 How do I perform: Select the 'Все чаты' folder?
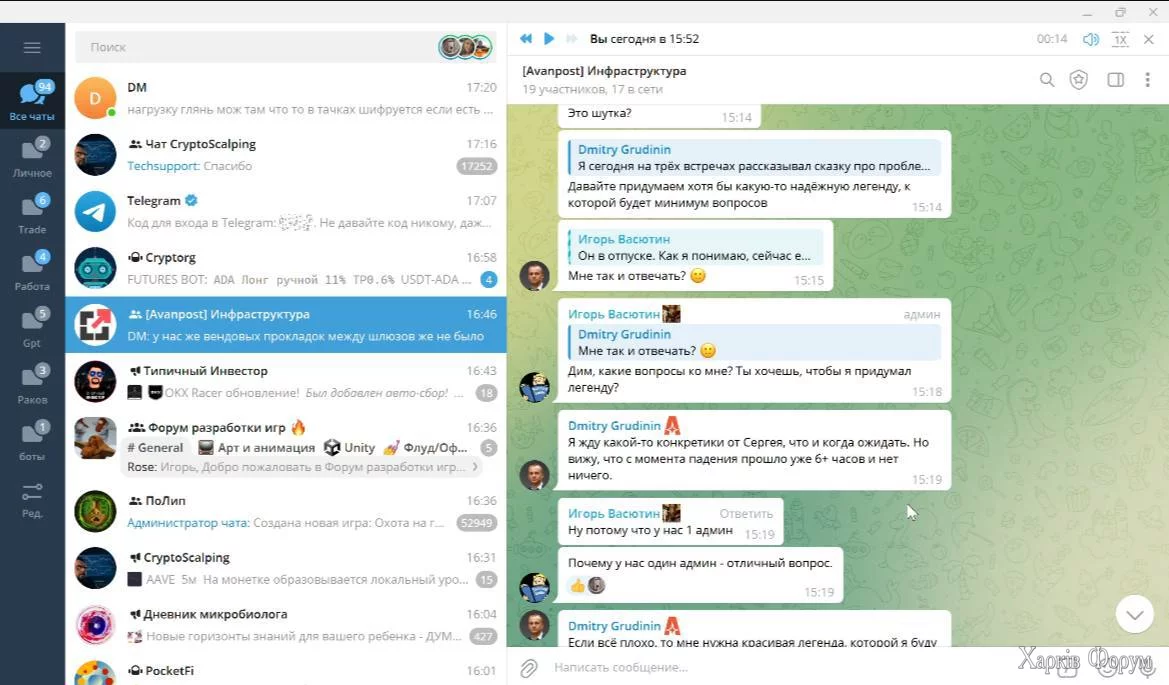pos(32,101)
